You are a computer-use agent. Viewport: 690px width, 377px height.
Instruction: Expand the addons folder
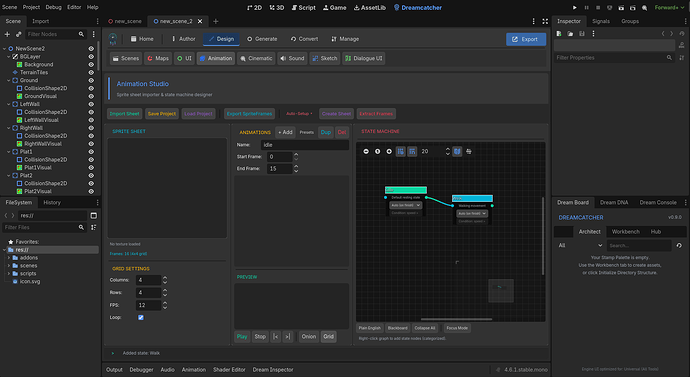(x=8, y=258)
